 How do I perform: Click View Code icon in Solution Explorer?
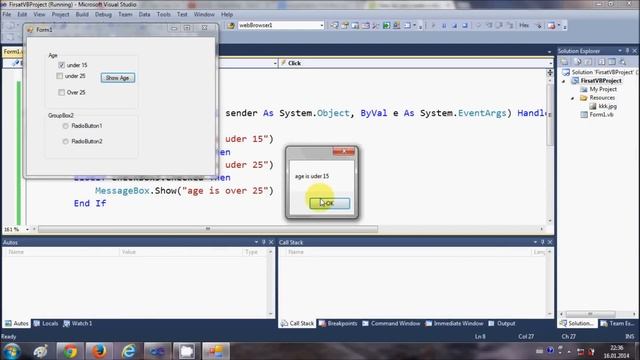pyautogui.click(x=601, y=62)
